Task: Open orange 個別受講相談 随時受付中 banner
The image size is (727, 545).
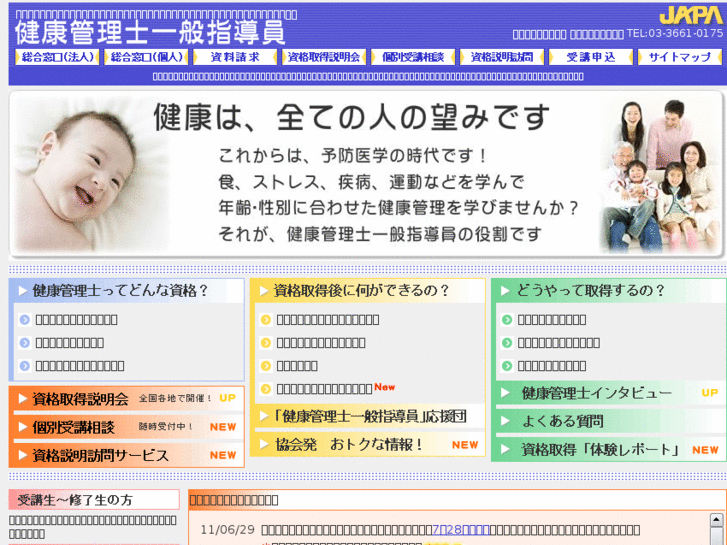Action: [127, 427]
